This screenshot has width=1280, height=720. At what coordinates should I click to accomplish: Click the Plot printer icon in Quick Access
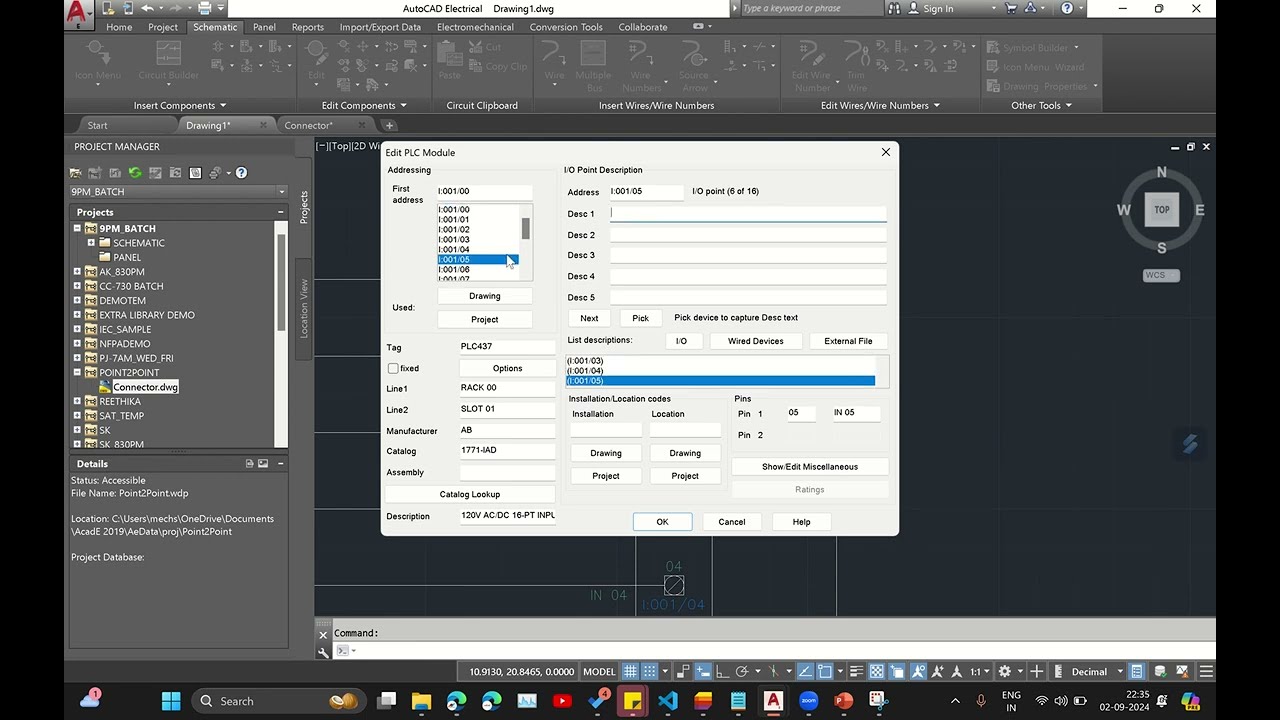[204, 8]
